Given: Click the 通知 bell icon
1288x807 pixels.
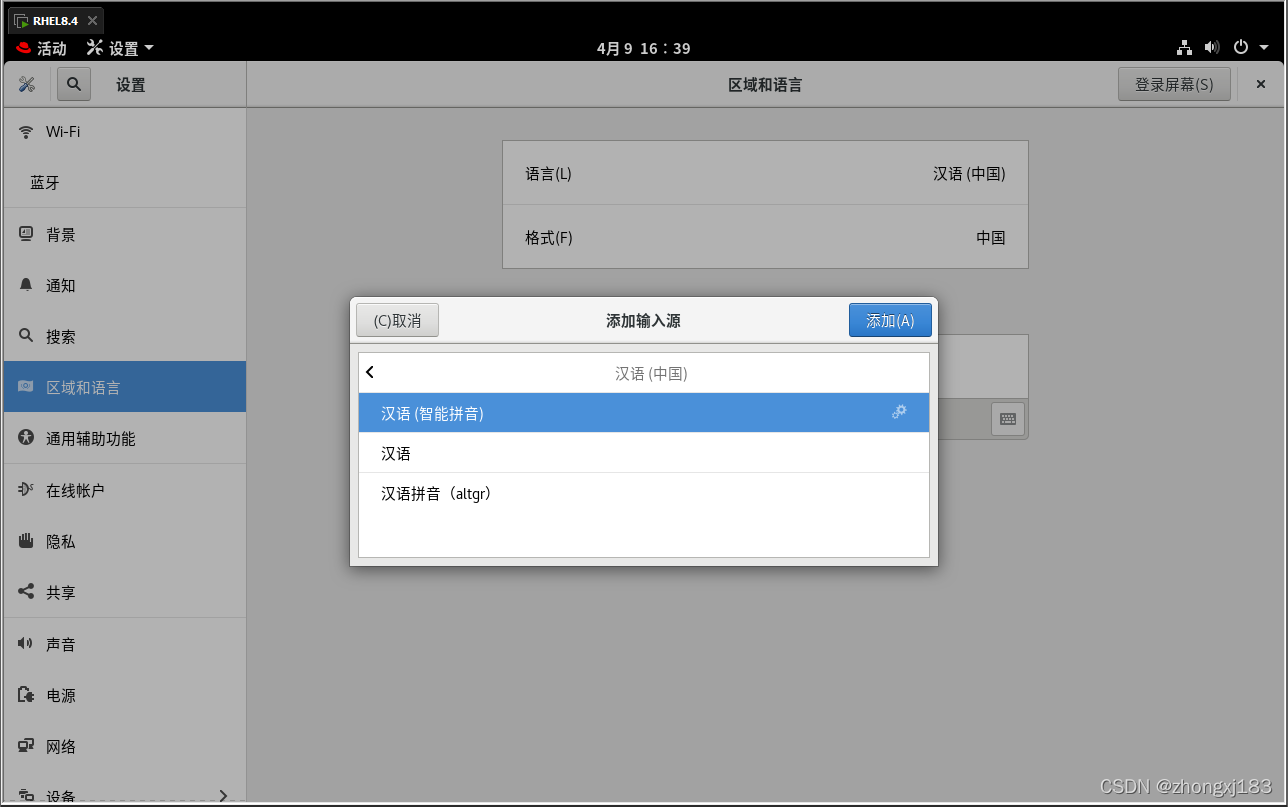Looking at the screenshot, I should pos(26,285).
